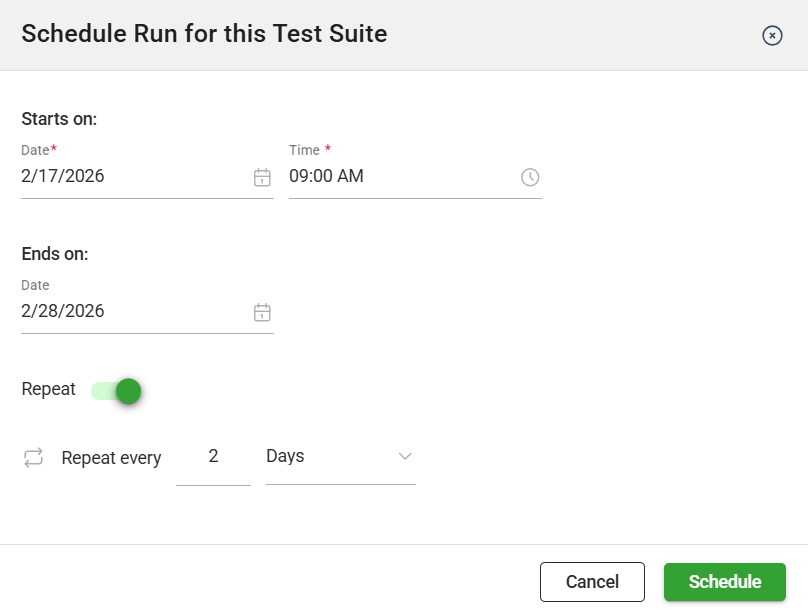
Task: Click the repeat interval number field
Action: click(213, 457)
